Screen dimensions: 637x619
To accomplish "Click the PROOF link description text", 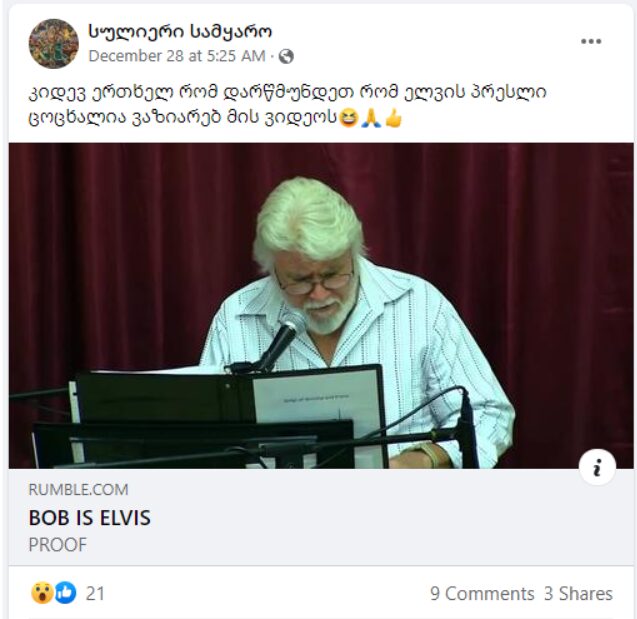I will point(58,545).
